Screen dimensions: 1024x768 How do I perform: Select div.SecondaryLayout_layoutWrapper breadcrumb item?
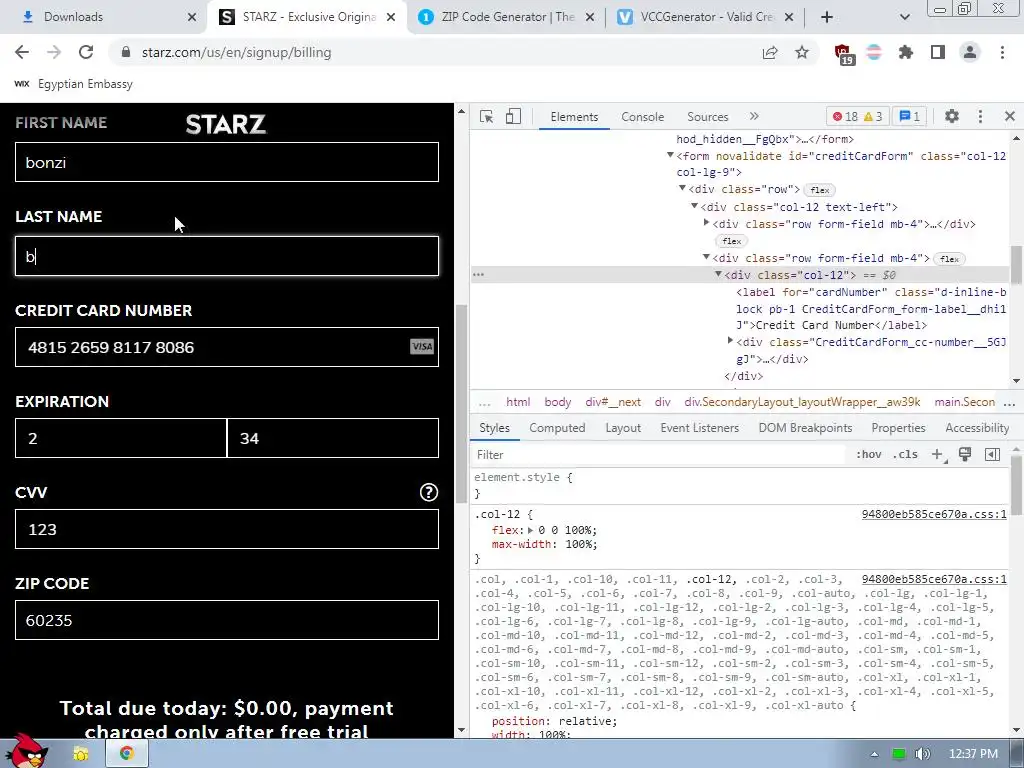click(802, 402)
